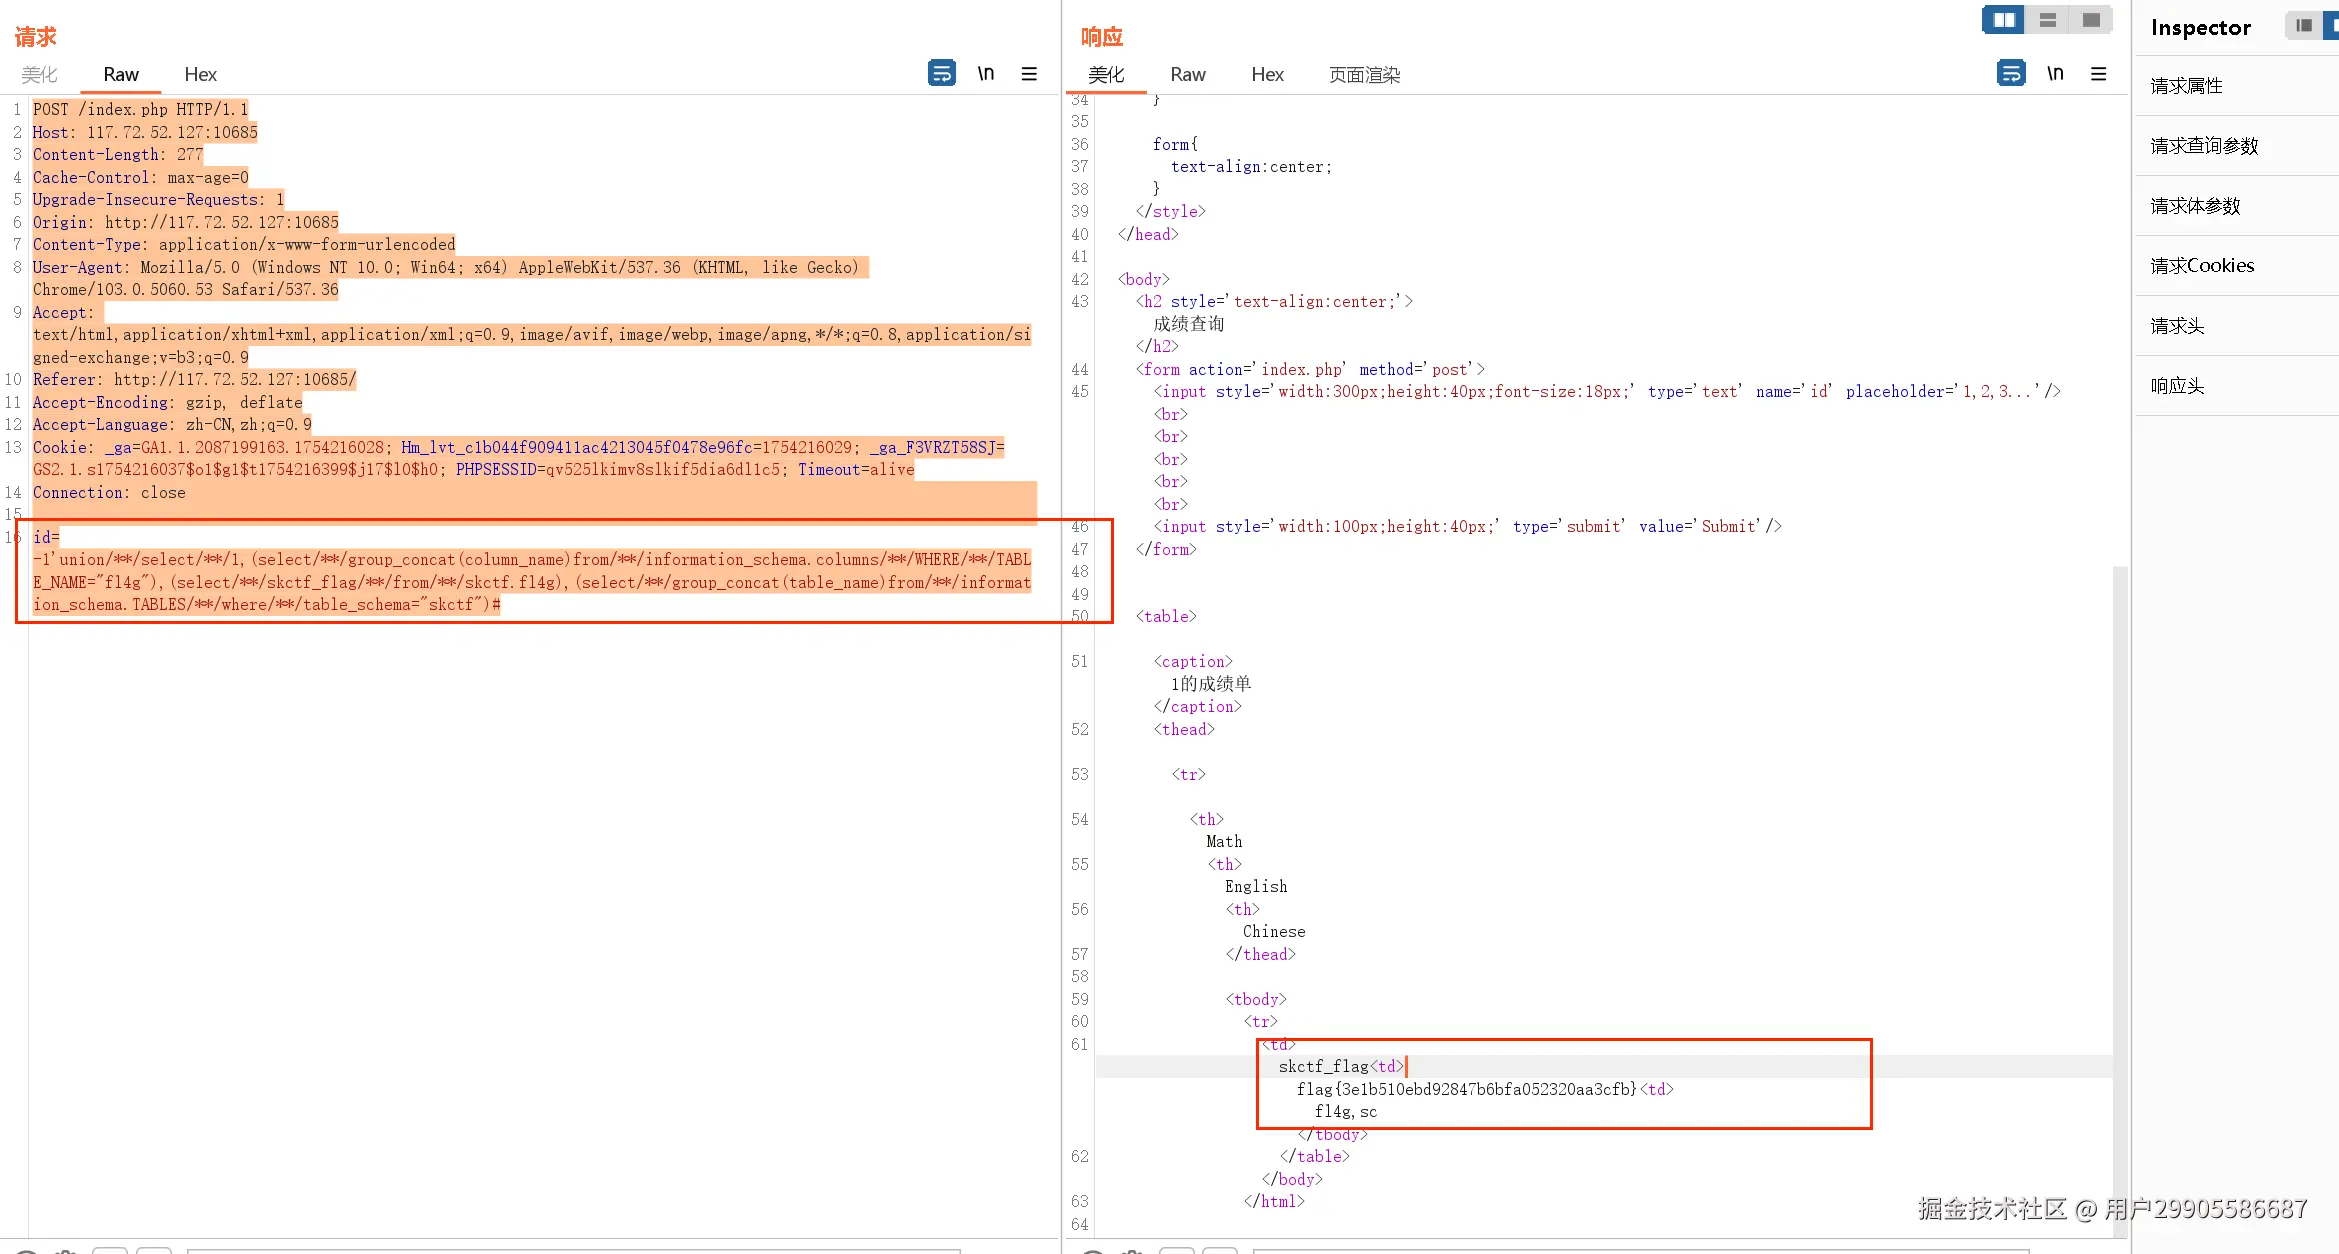This screenshot has width=2339, height=1254.
Task: Show \n characters in response panel
Action: point(2055,73)
